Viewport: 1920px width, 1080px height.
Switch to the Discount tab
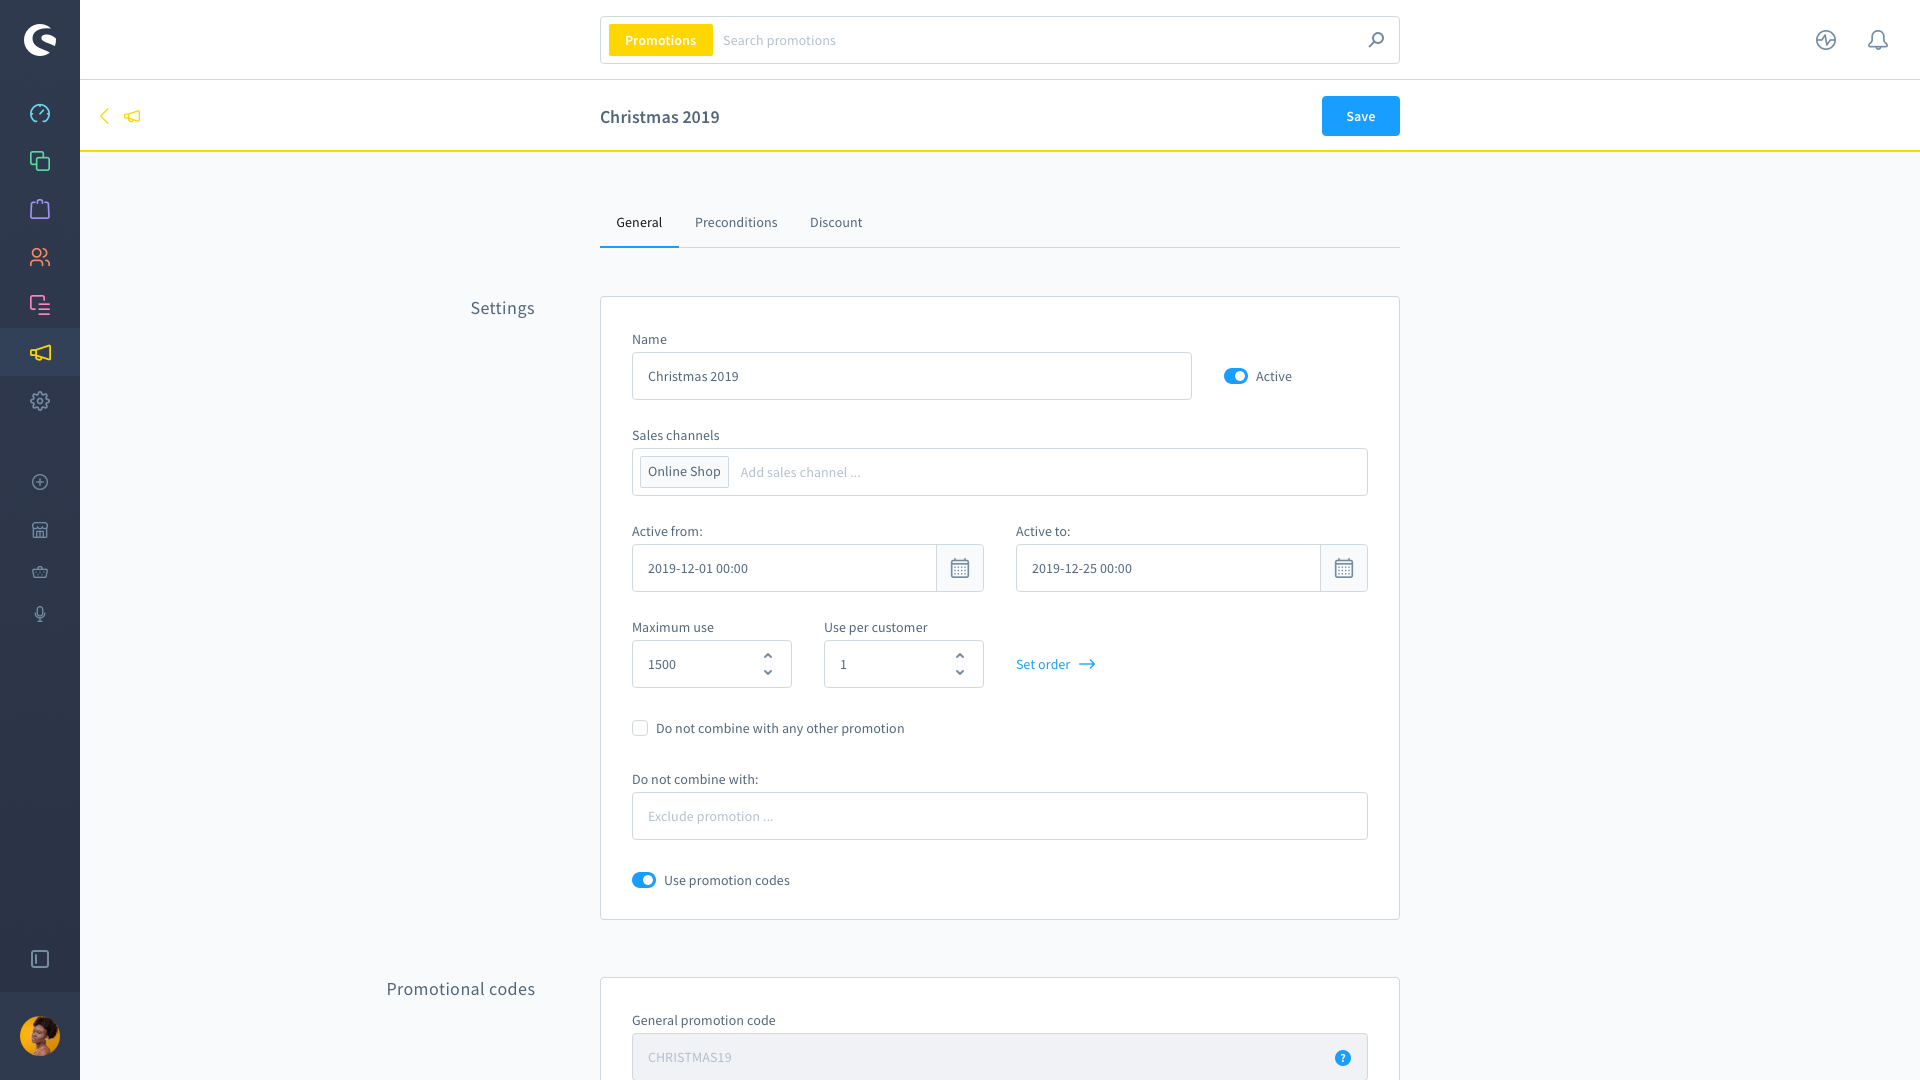pos(835,222)
